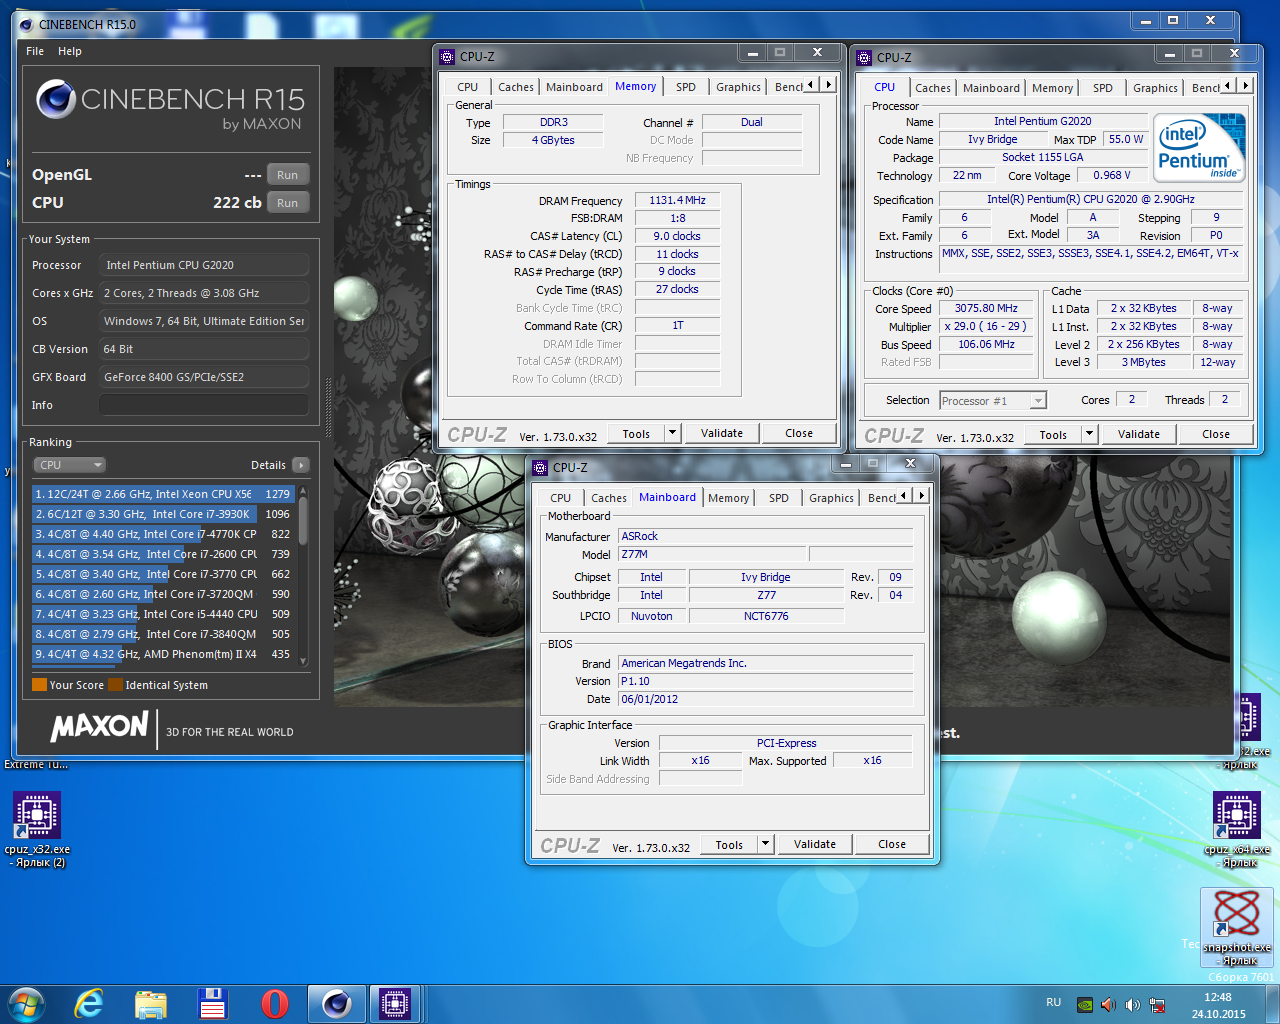This screenshot has width=1280, height=1024.
Task: Open Tools dropdown arrow in CPU-tab CPU-Z window
Action: (1090, 434)
